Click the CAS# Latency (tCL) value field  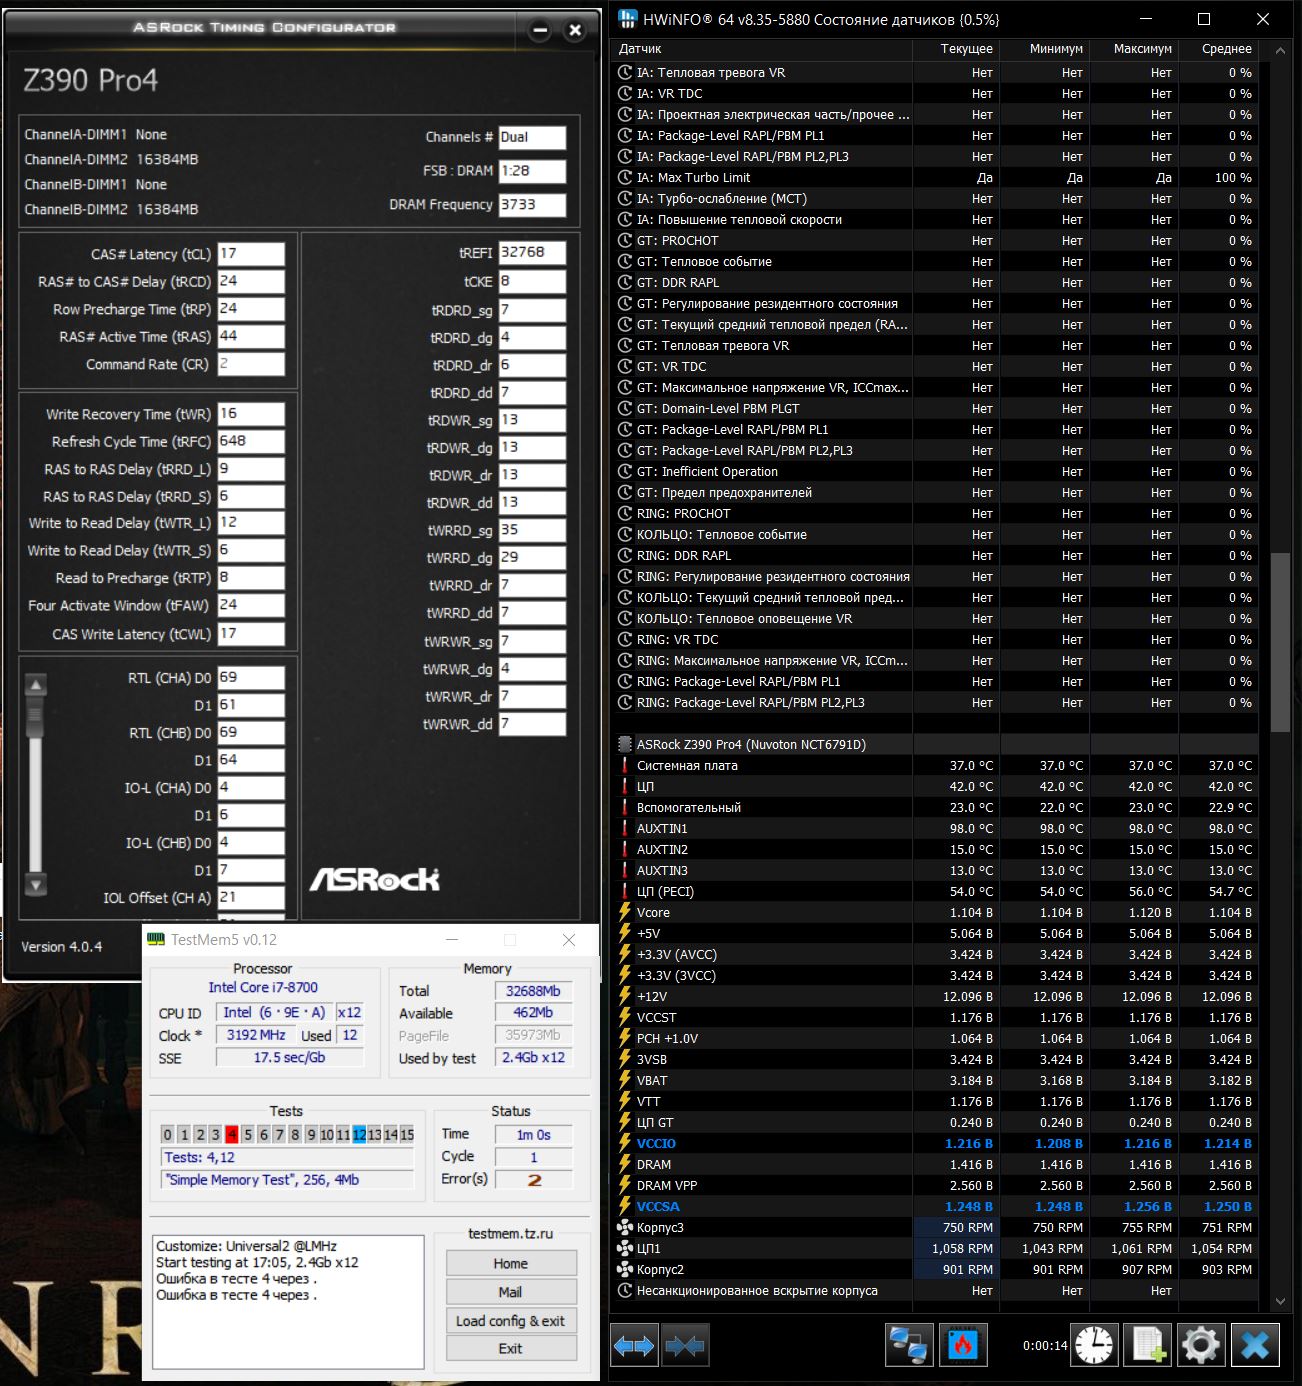251,254
